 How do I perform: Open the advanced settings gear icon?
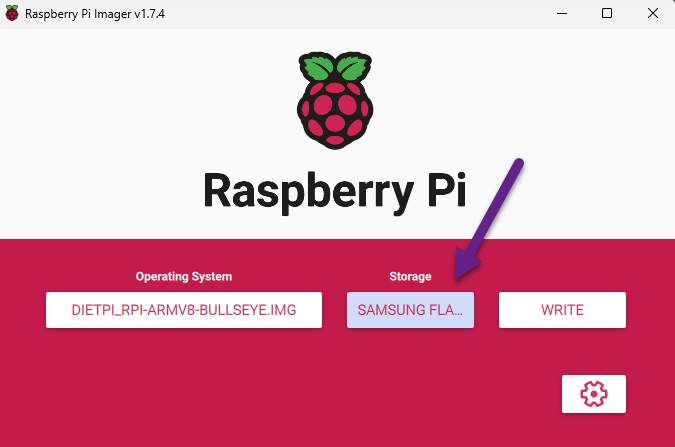(594, 394)
